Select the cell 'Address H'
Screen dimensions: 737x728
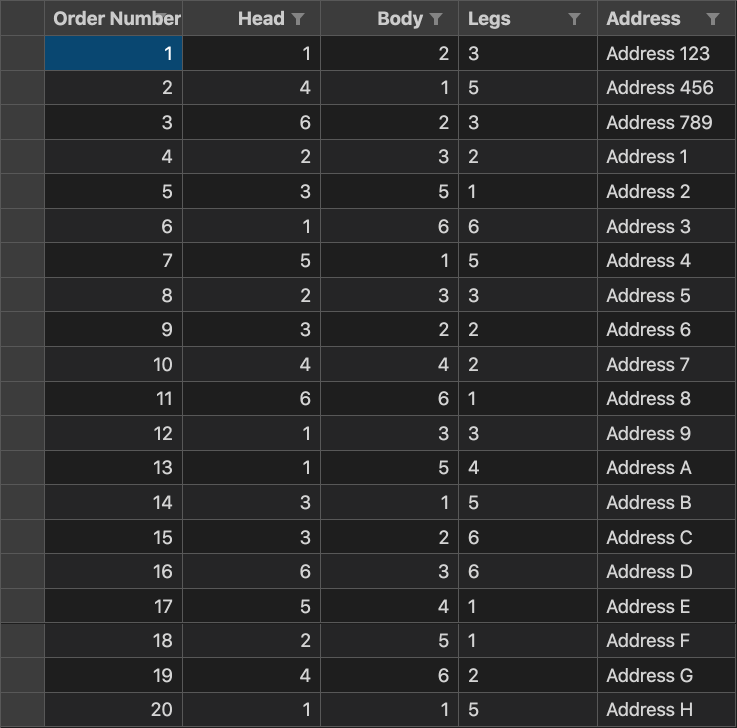point(666,710)
